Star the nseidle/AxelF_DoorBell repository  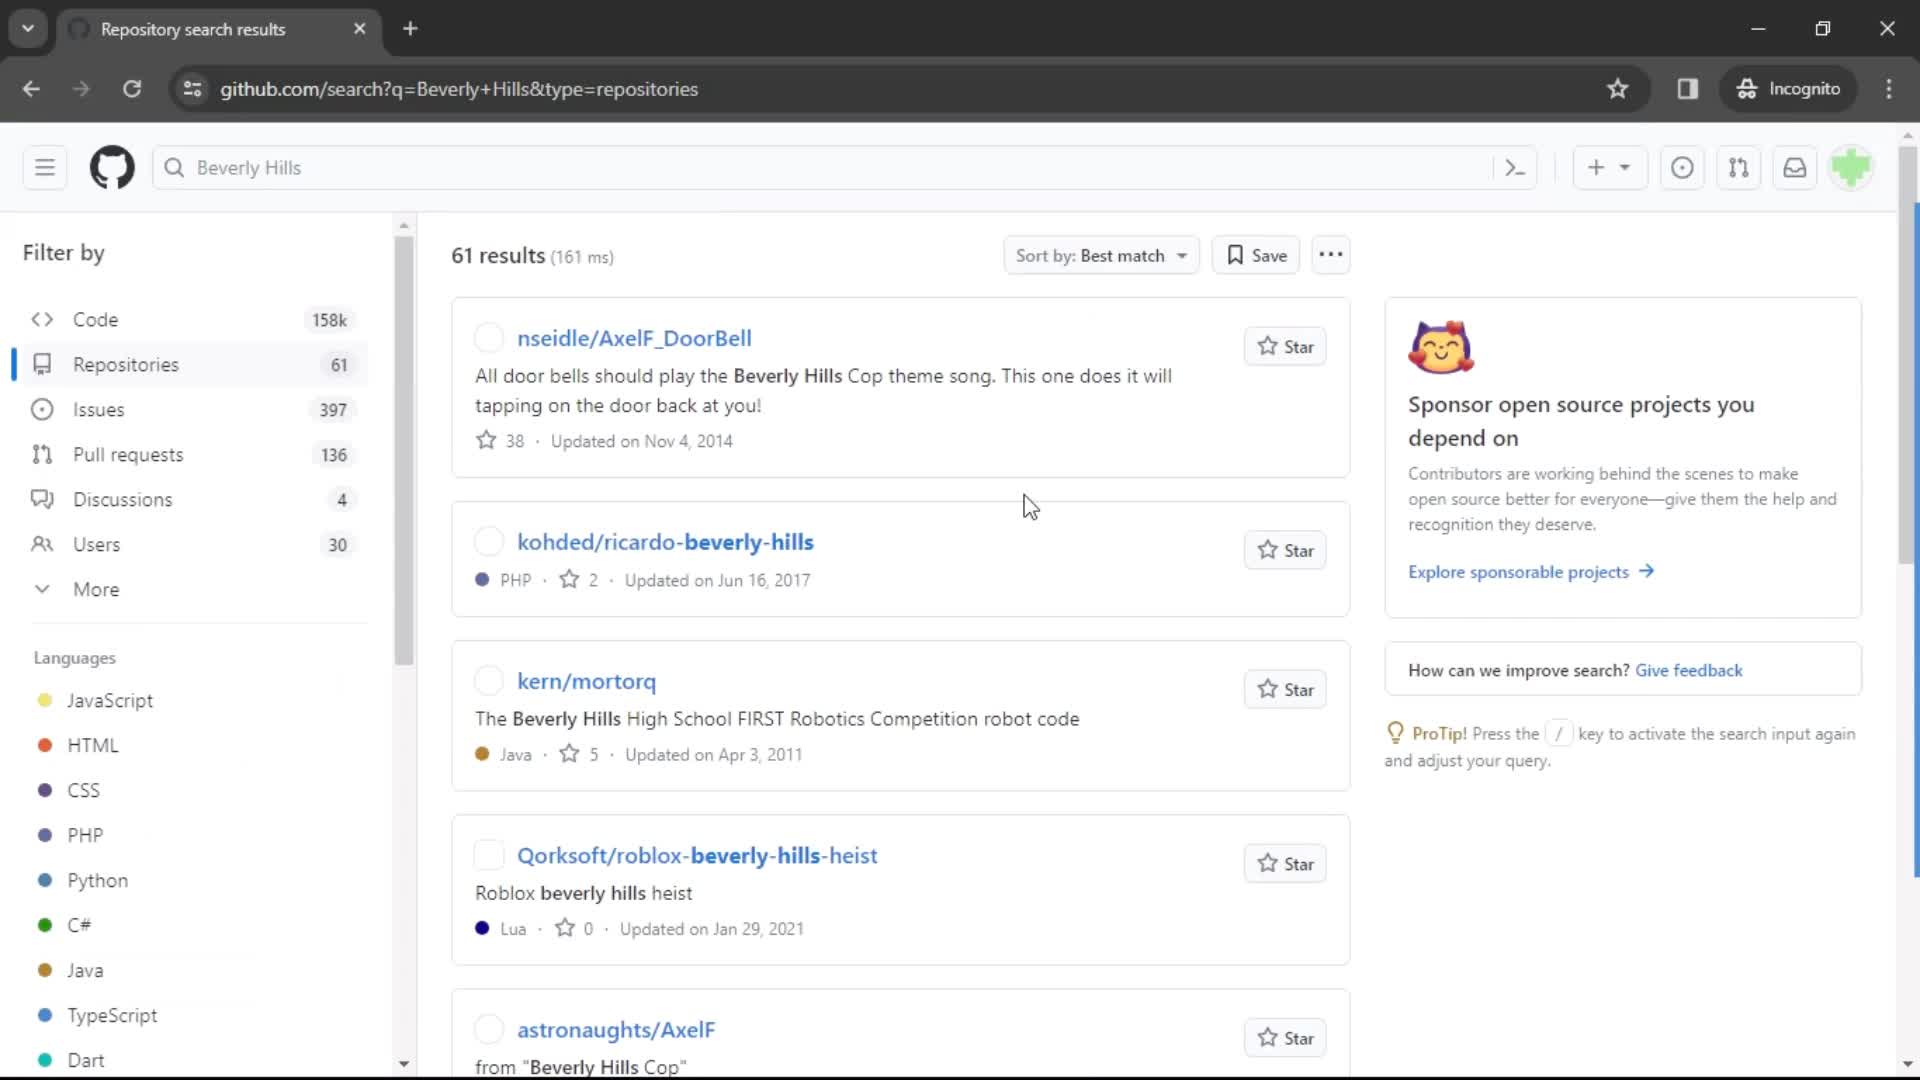point(1285,346)
